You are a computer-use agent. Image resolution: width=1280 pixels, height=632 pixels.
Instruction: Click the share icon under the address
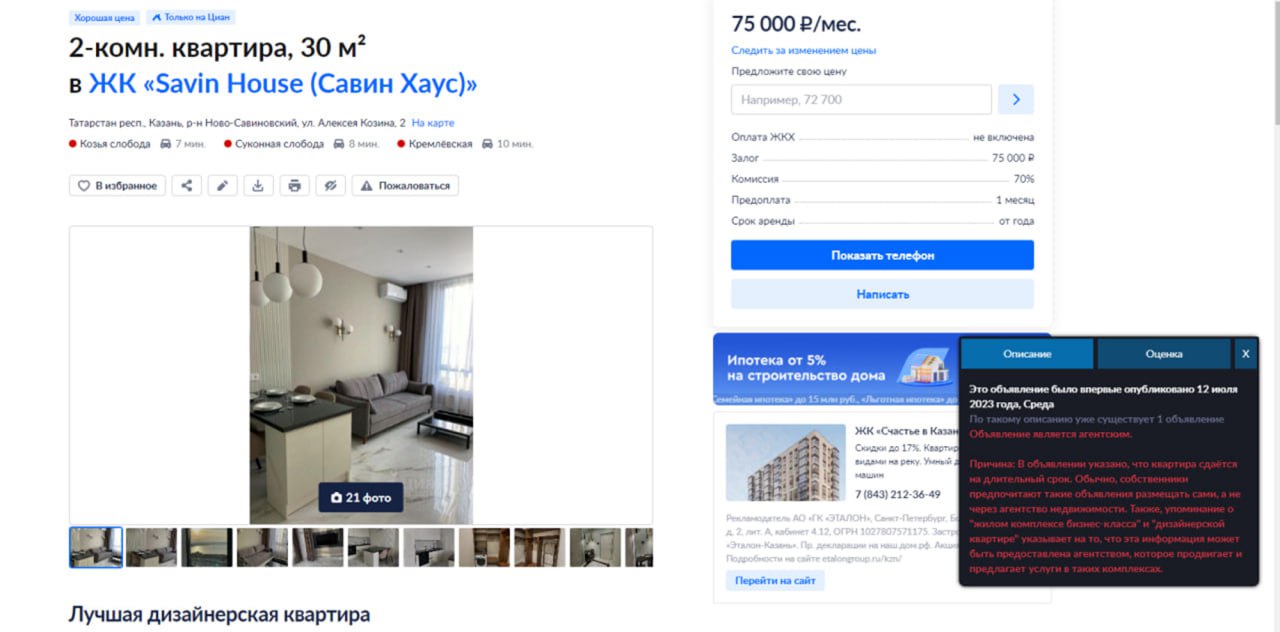coord(186,185)
